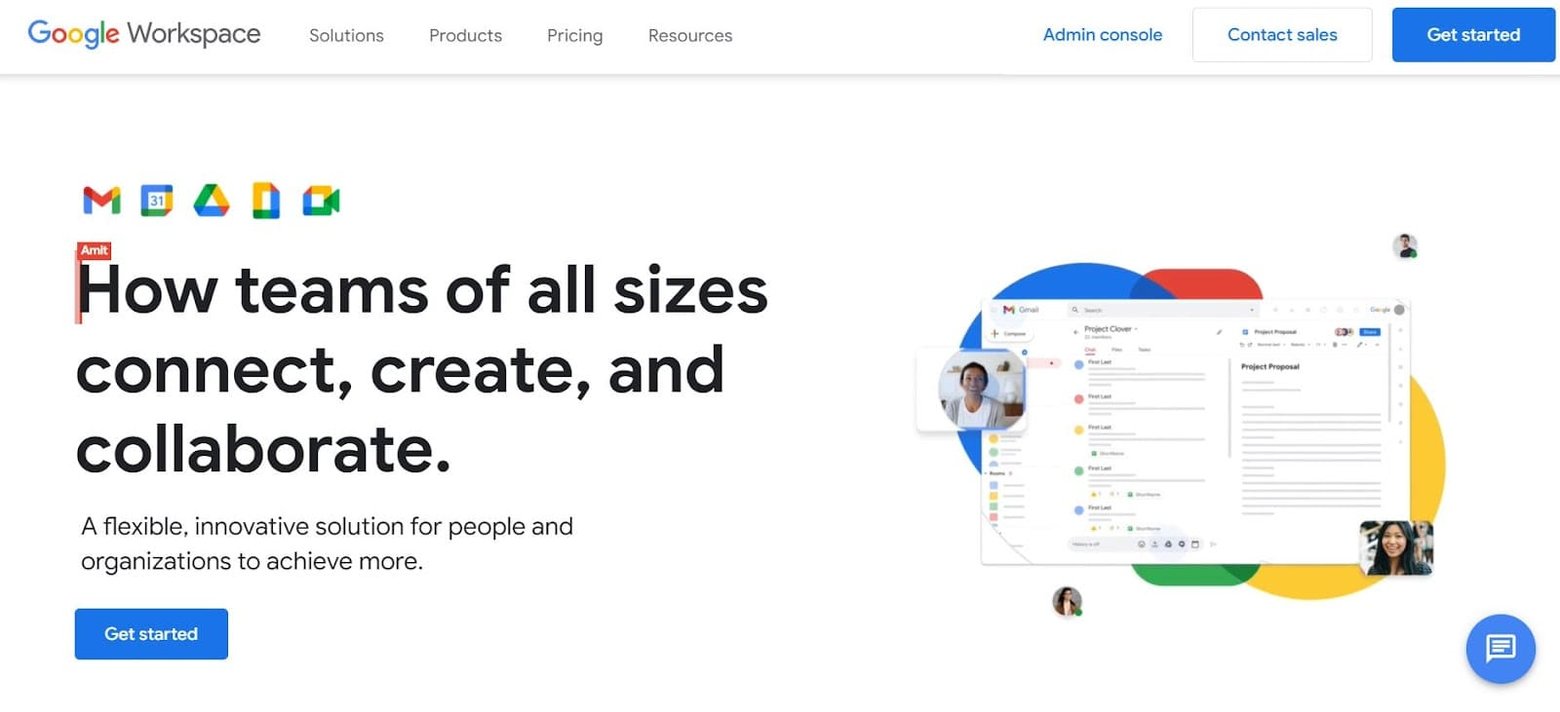Viewport: 1560px width, 712px height.
Task: Select the Google Meet camera icon
Action: [x=319, y=200]
